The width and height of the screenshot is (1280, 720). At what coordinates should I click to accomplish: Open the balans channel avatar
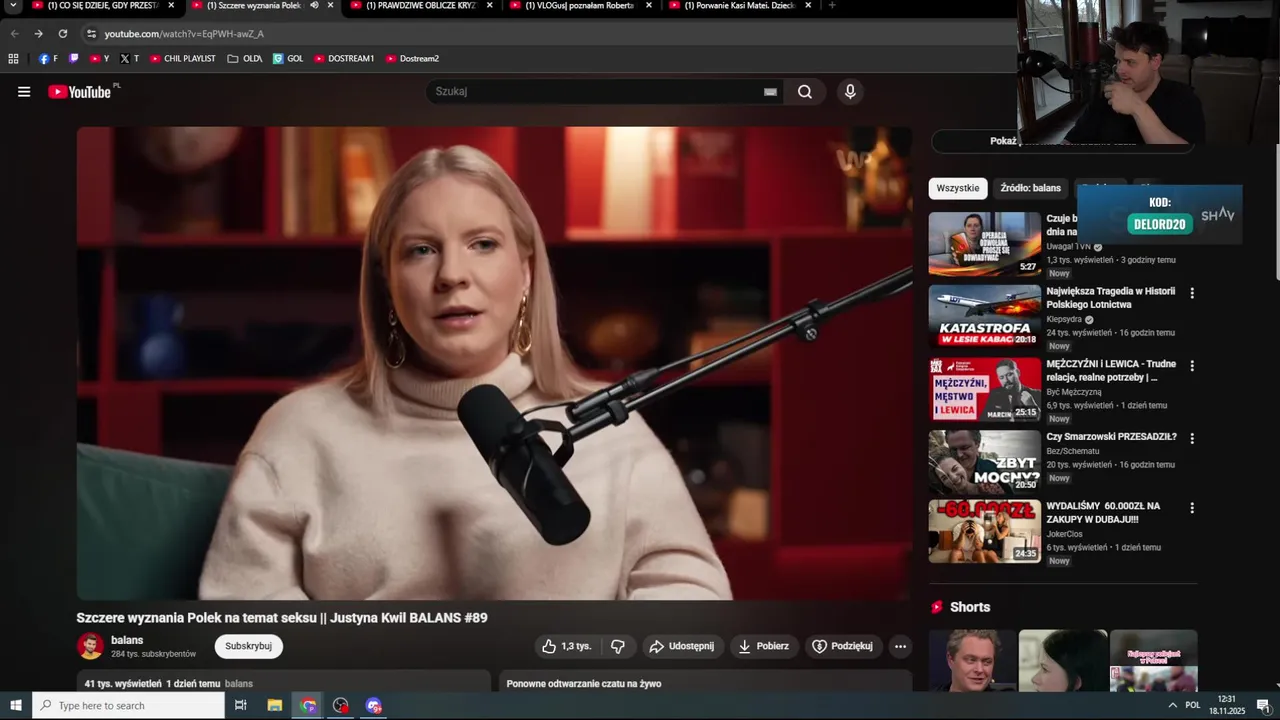(x=90, y=646)
